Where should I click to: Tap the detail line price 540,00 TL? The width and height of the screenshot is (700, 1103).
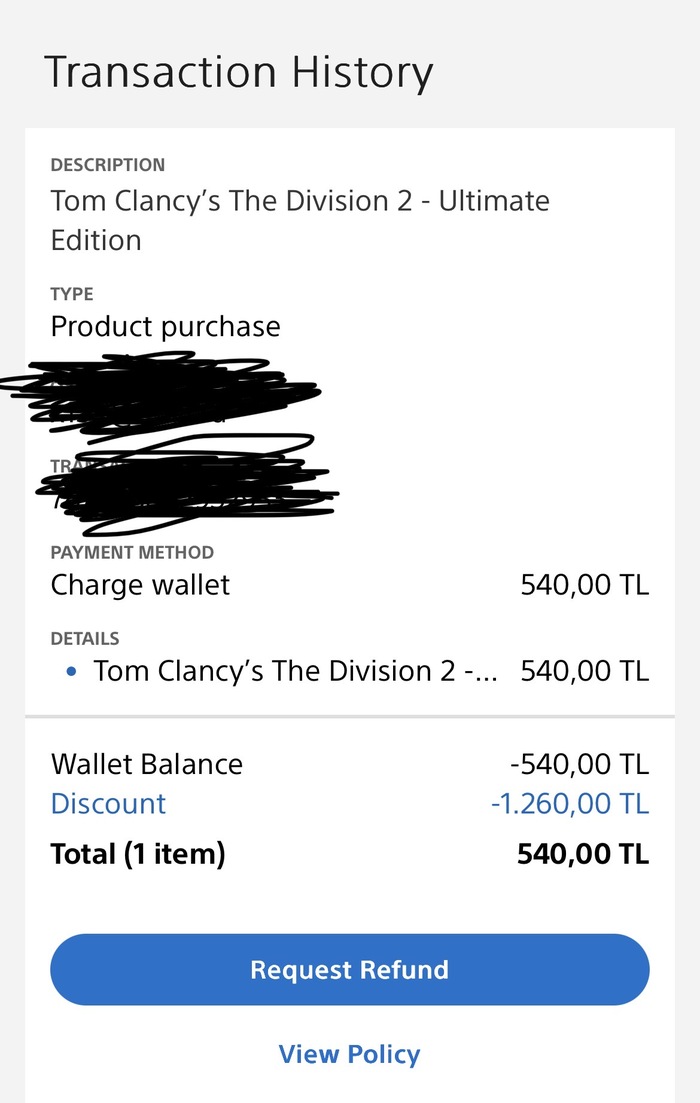pos(585,671)
